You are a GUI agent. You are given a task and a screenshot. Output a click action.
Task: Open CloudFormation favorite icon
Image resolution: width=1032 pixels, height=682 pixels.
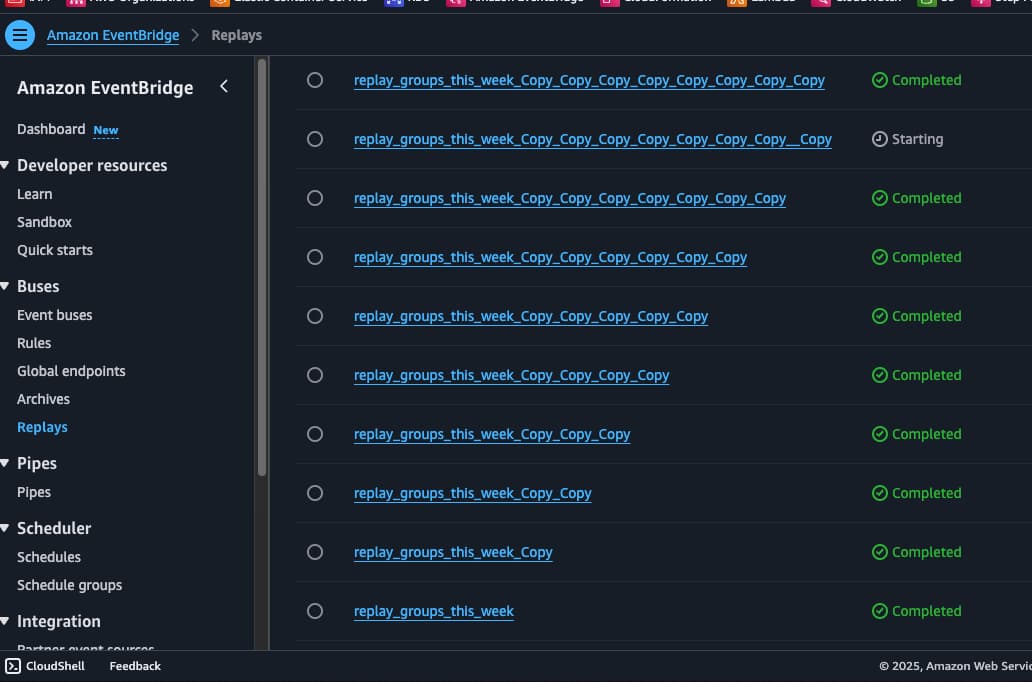click(608, 2)
